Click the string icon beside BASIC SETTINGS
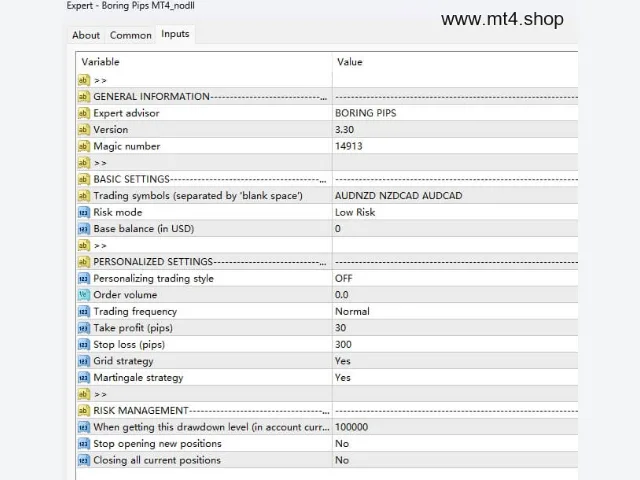The width and height of the screenshot is (640, 480). click(x=83, y=179)
